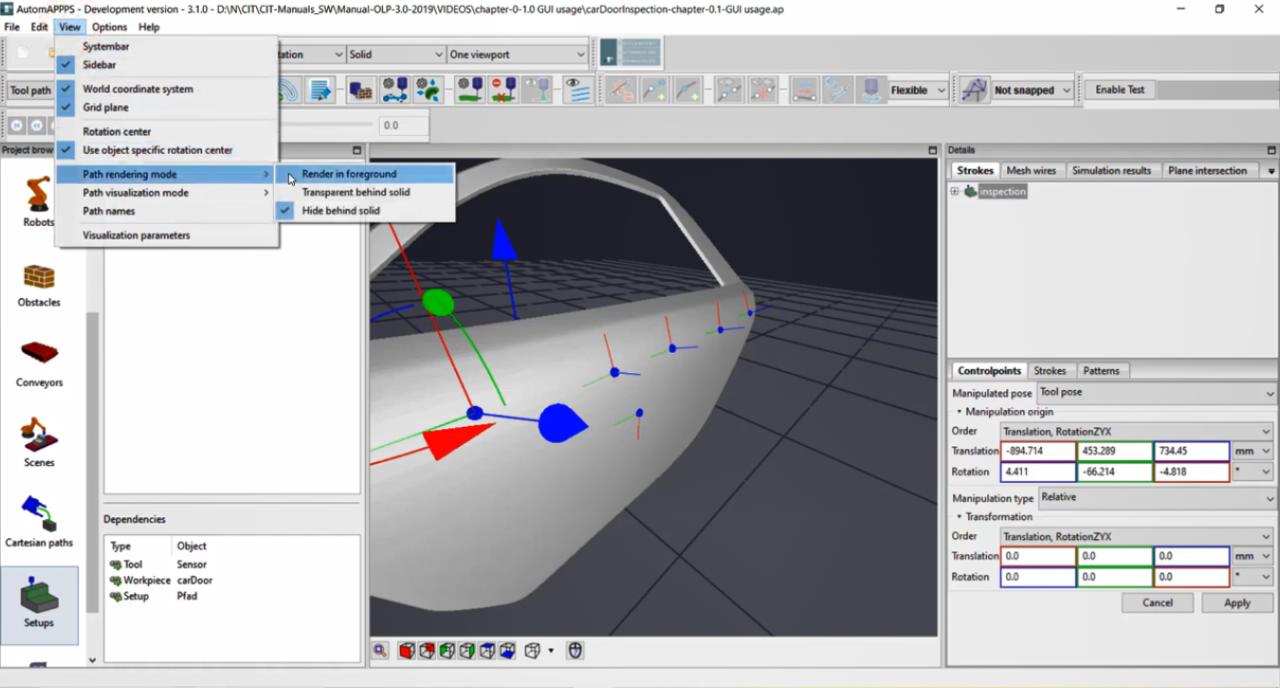Open the Not snapped dropdown
This screenshot has width=1280, height=688.
pyautogui.click(x=1031, y=90)
